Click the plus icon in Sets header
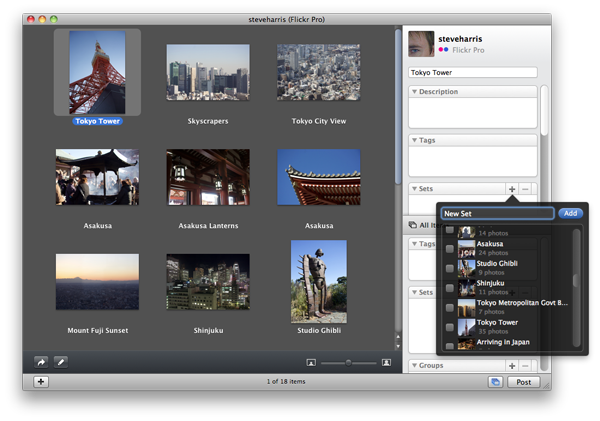Screen dimensions: 600x421 (x=512, y=189)
